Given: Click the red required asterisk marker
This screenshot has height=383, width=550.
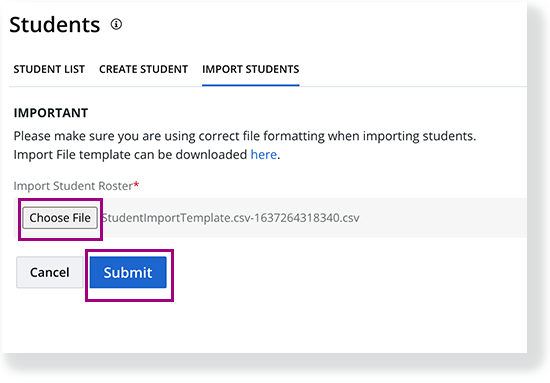Looking at the screenshot, I should pyautogui.click(x=136, y=184).
